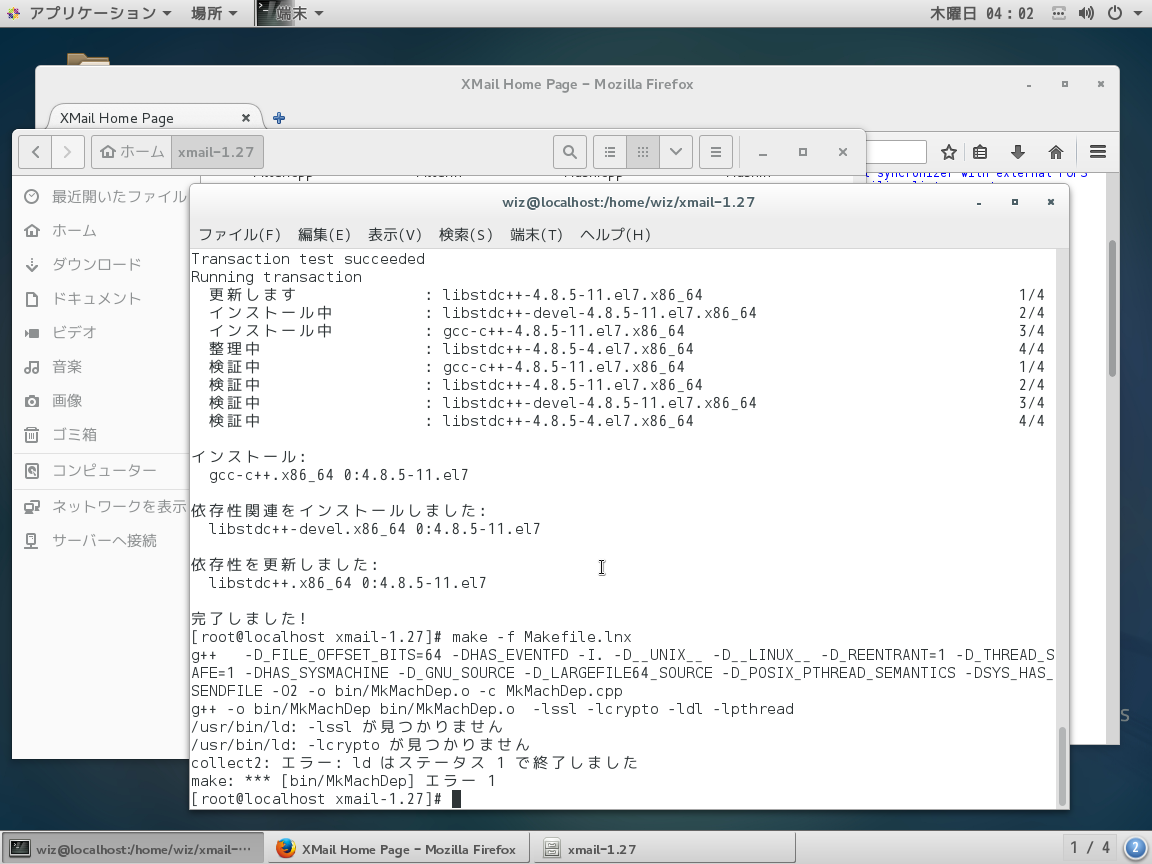1152x864 pixels.
Task: Open the terminal ファイル(F) menu
Action: 240,234
